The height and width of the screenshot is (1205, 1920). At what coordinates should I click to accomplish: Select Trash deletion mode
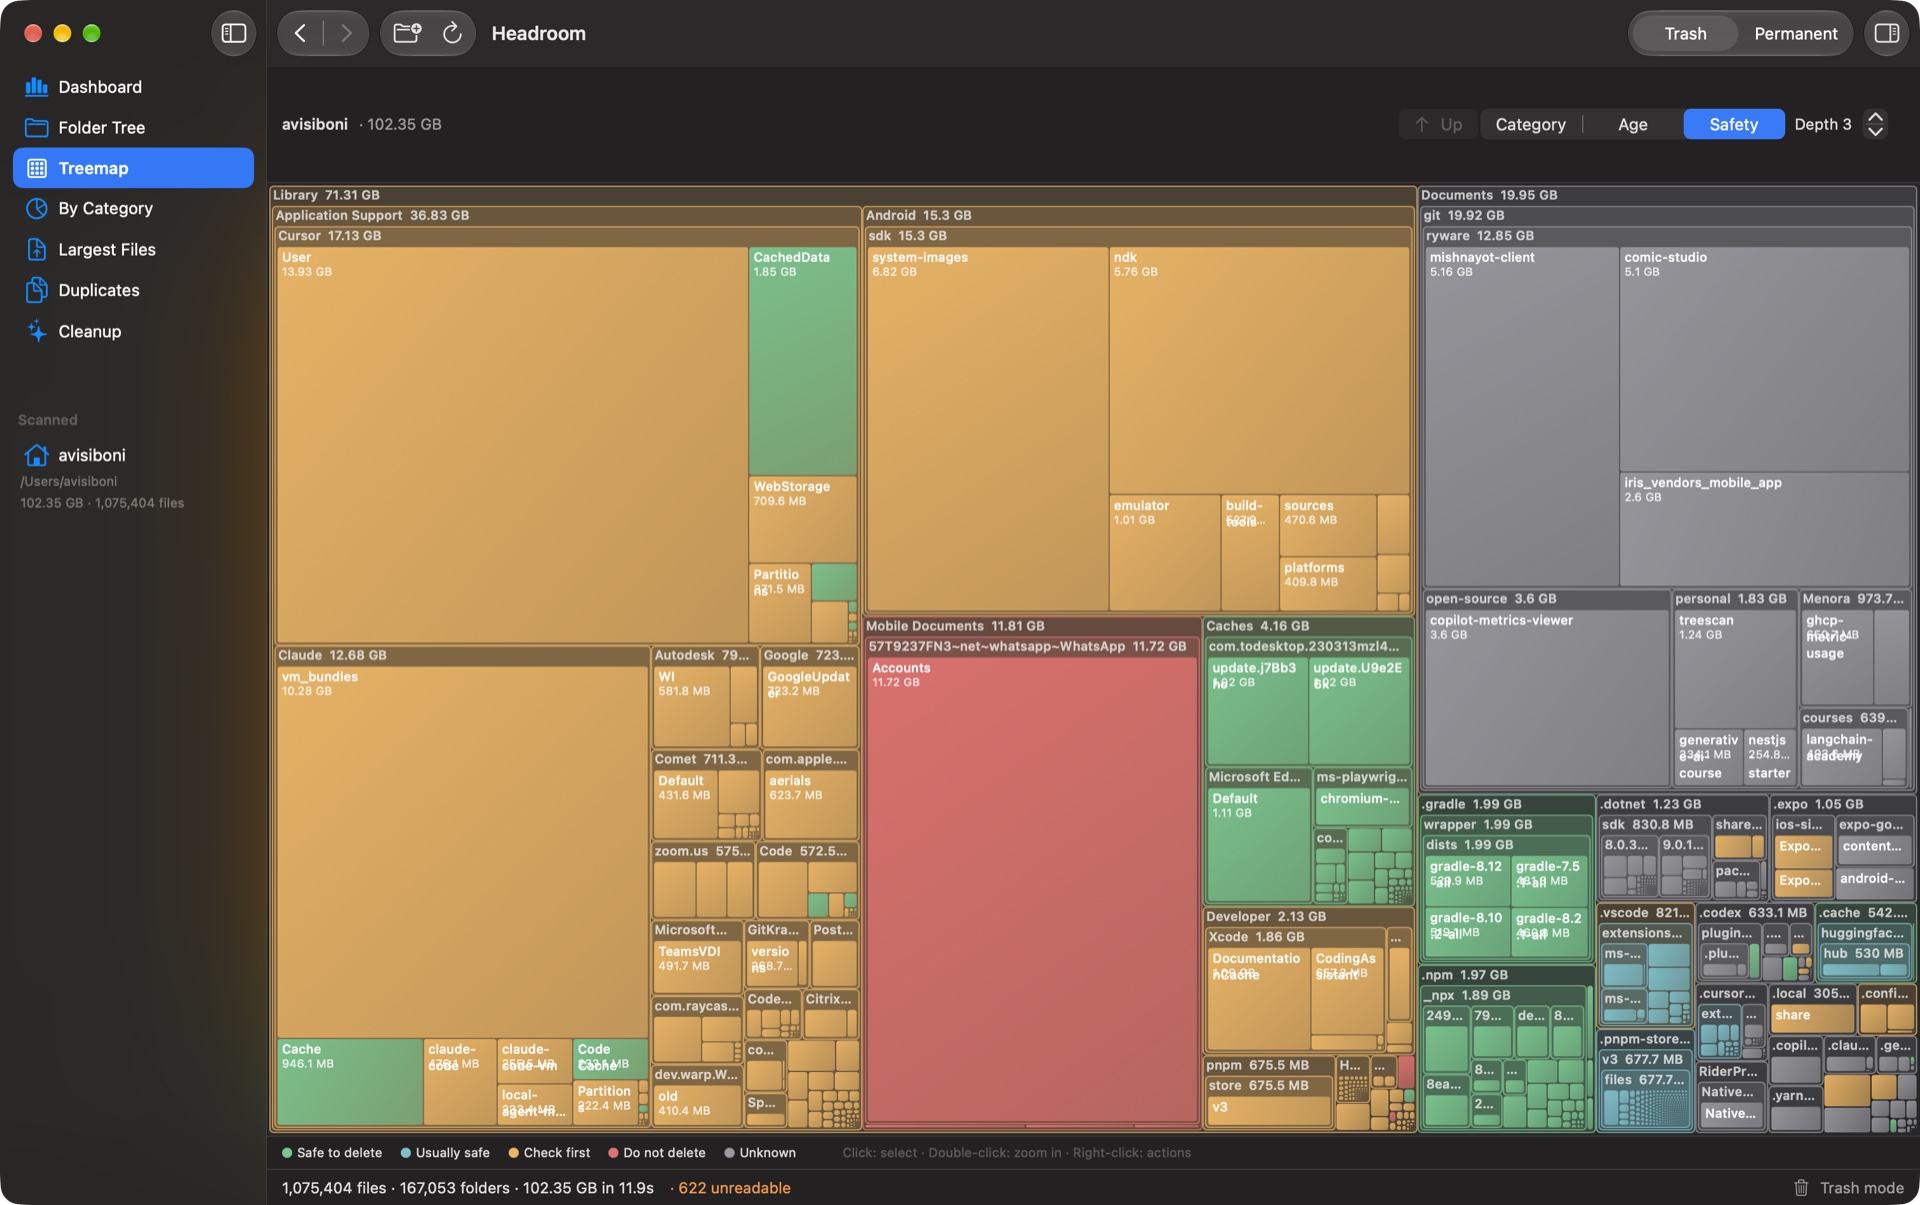click(1685, 33)
